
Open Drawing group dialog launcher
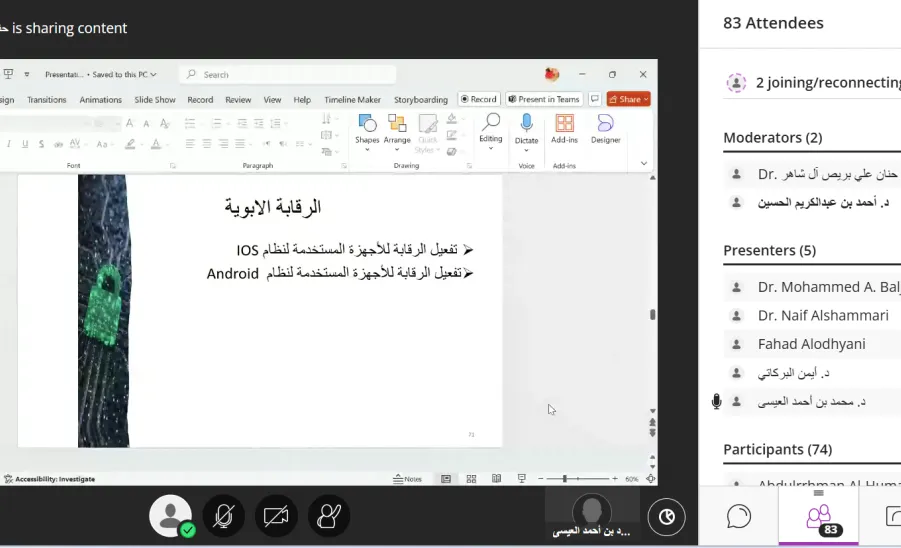click(469, 165)
